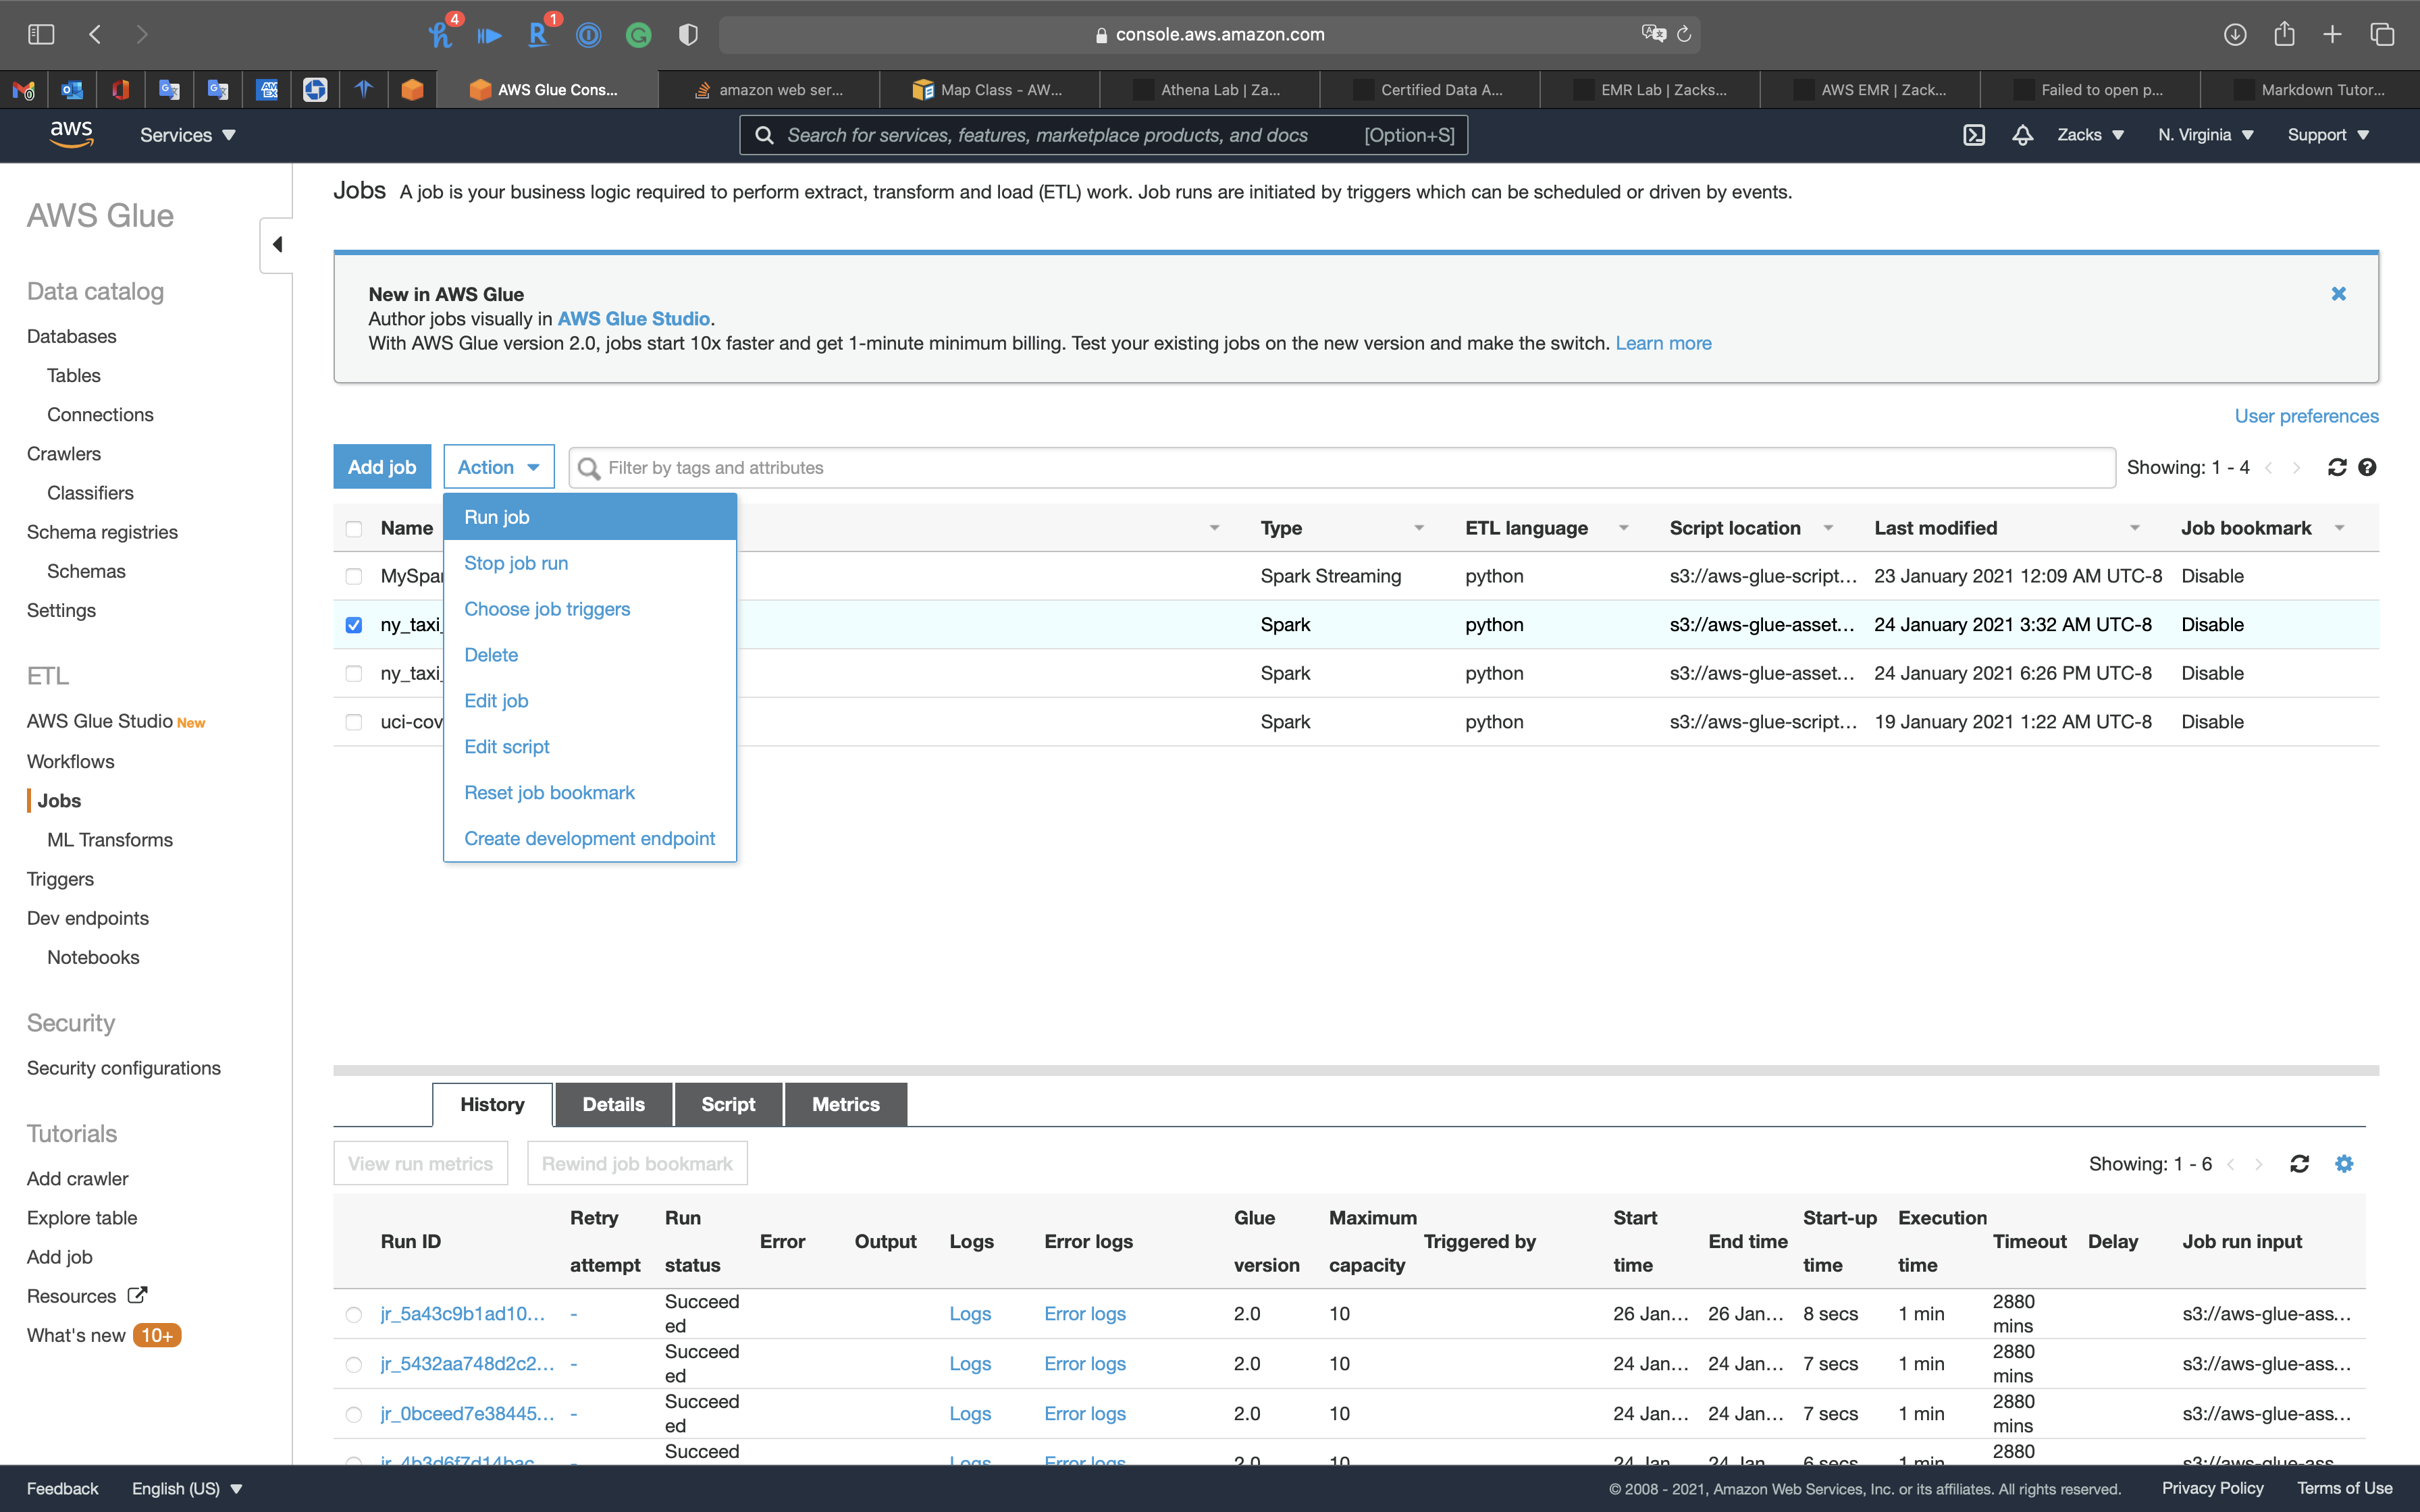Toggle the Action dropdown button
The image size is (2420, 1512).
click(498, 467)
